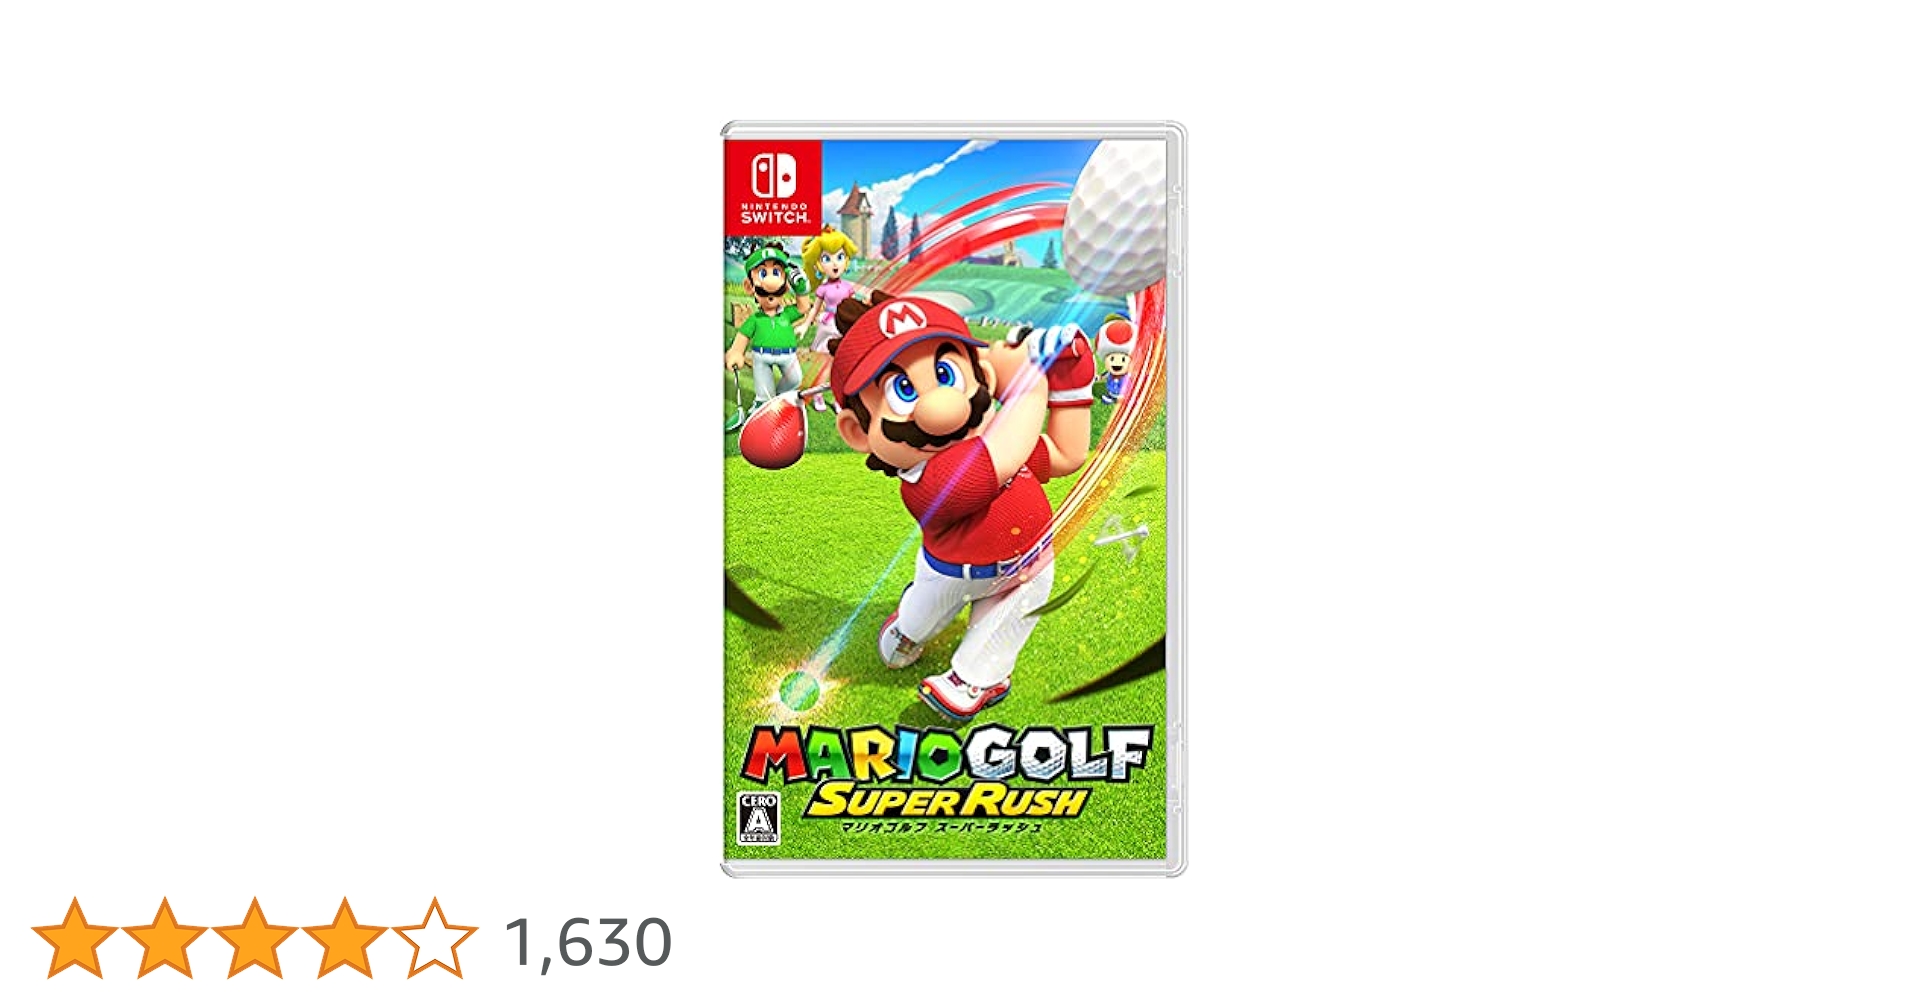The height and width of the screenshot is (1000, 1910).
Task: Click the glowing green ball on the grass
Action: (798, 688)
